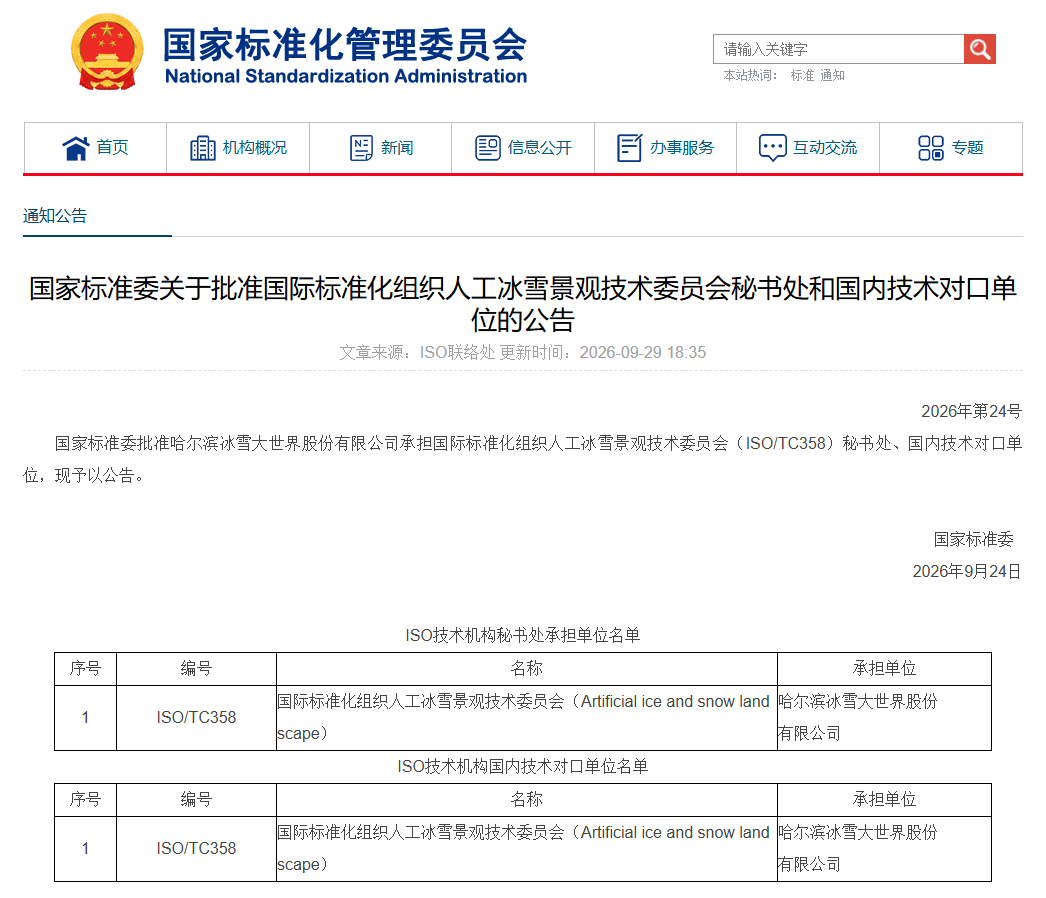The width and height of the screenshot is (1046, 898).
Task: Select the 通知公告 tab heading
Action: click(x=55, y=215)
